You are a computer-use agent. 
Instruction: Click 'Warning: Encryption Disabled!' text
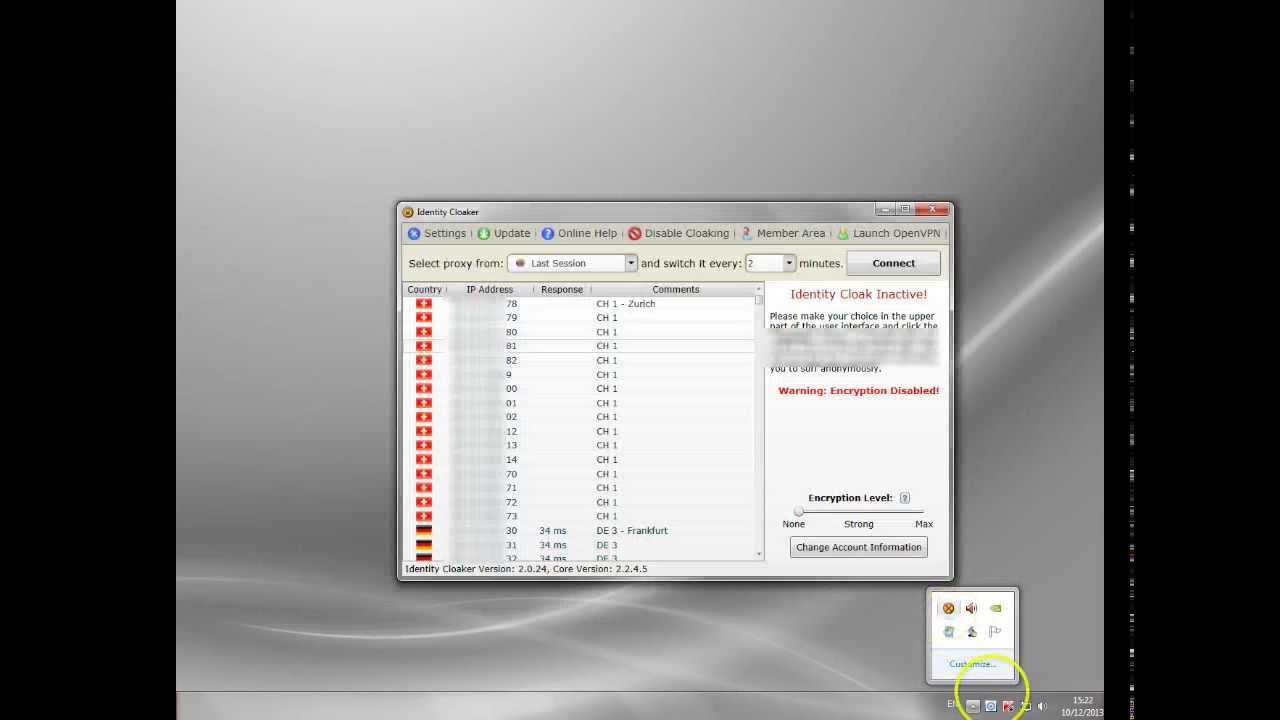(x=859, y=391)
